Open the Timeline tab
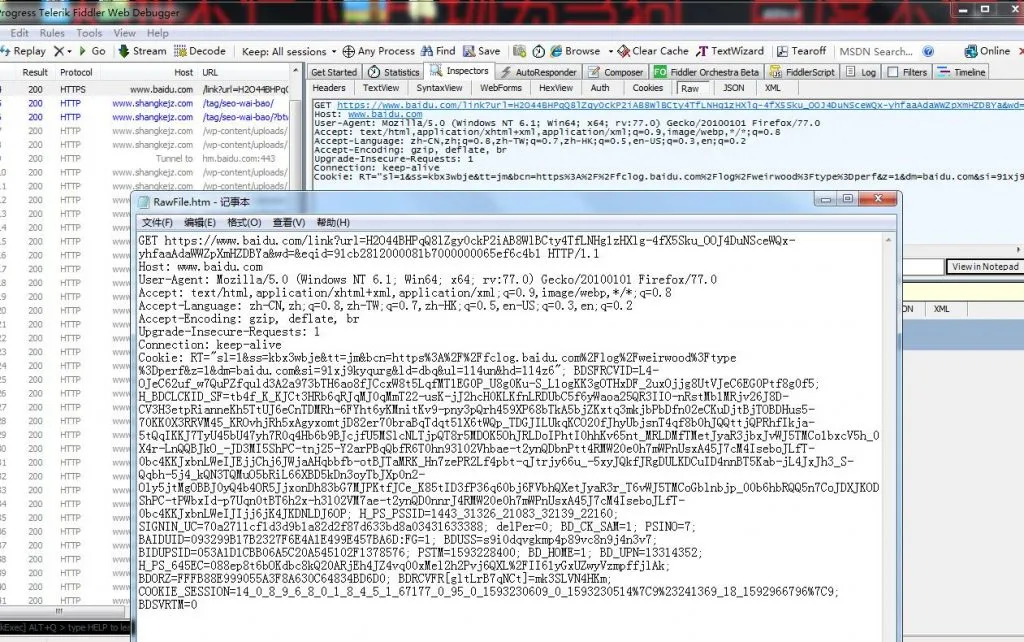Screen dimensions: 1024x642 coord(962,72)
